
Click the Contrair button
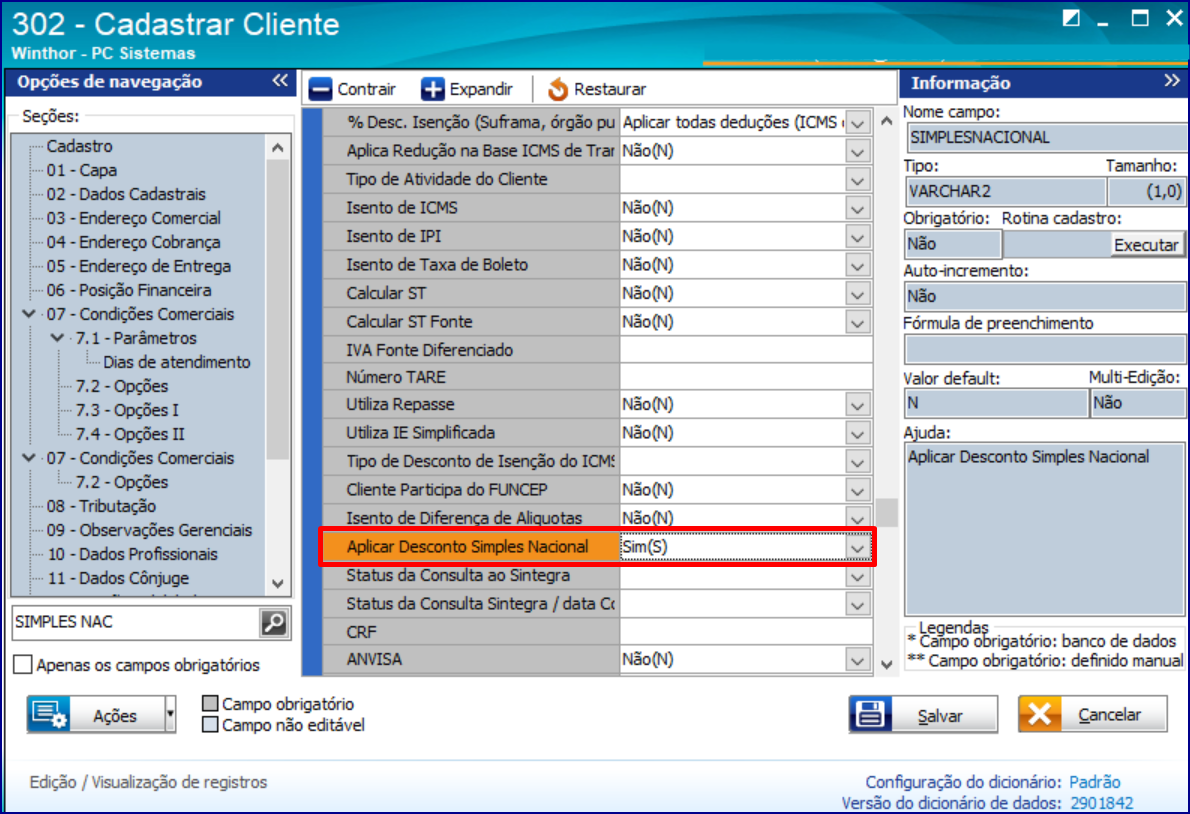tap(353, 89)
